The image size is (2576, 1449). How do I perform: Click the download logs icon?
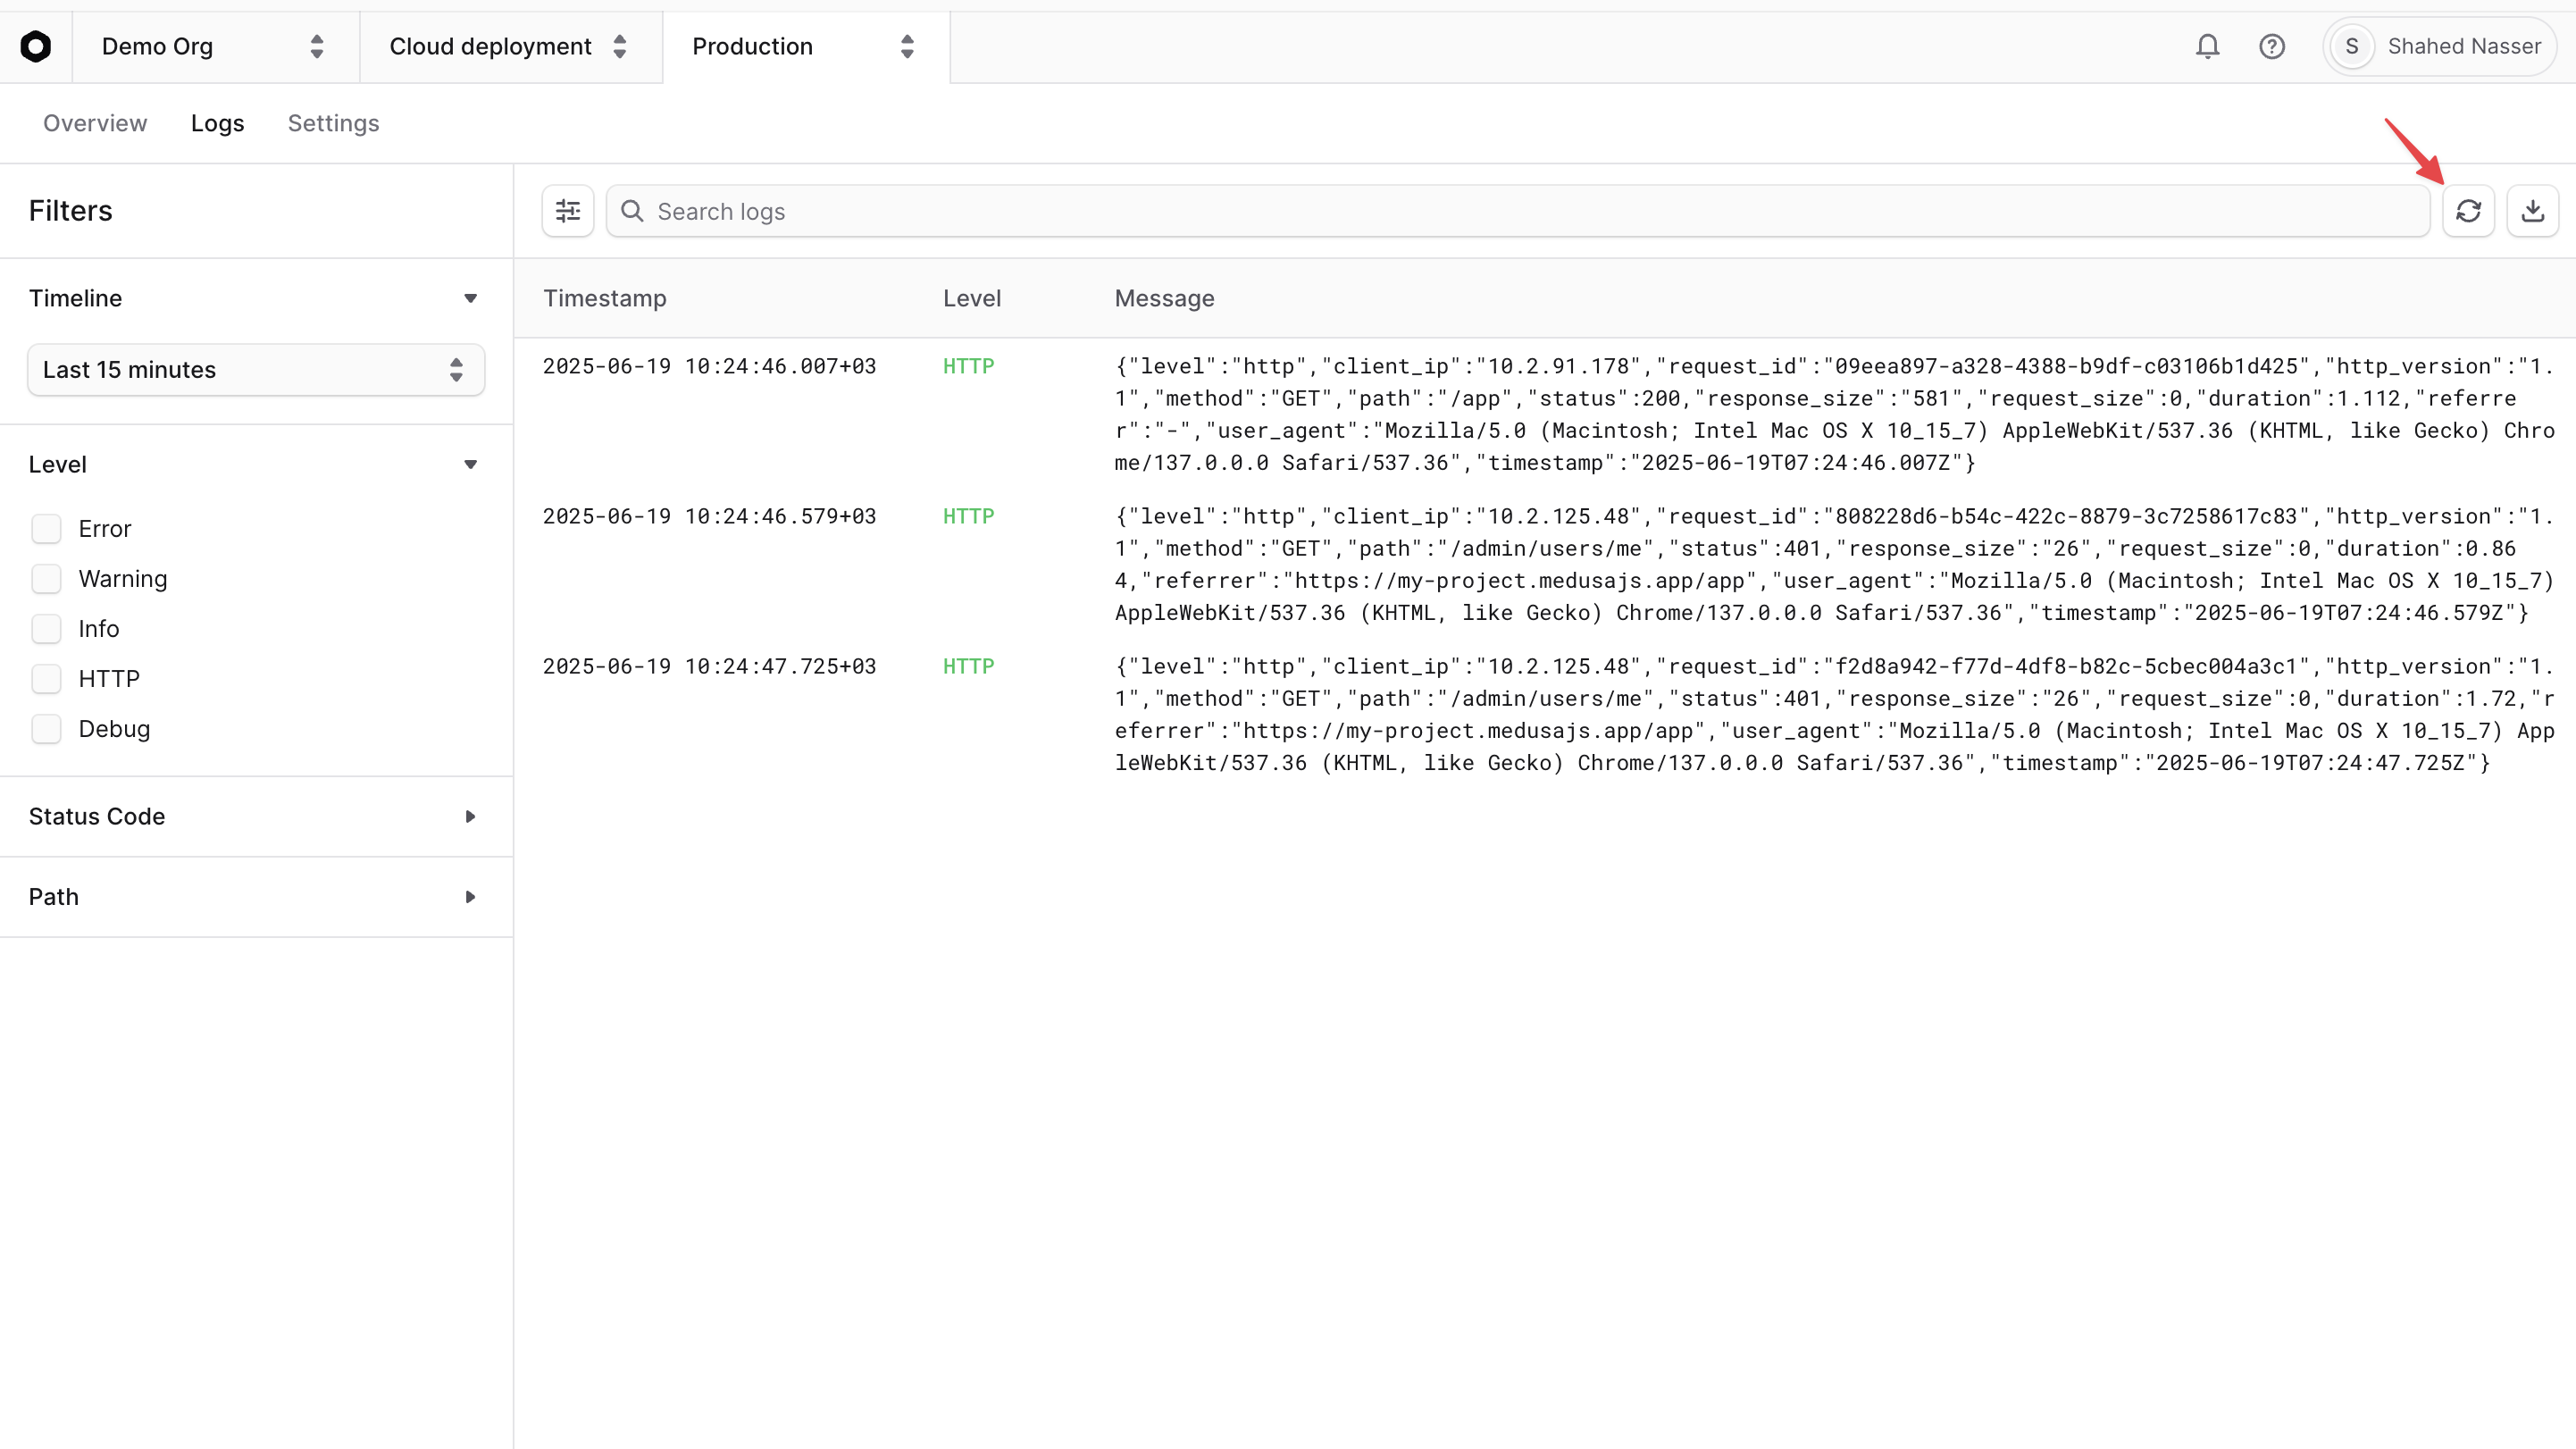(x=2533, y=210)
